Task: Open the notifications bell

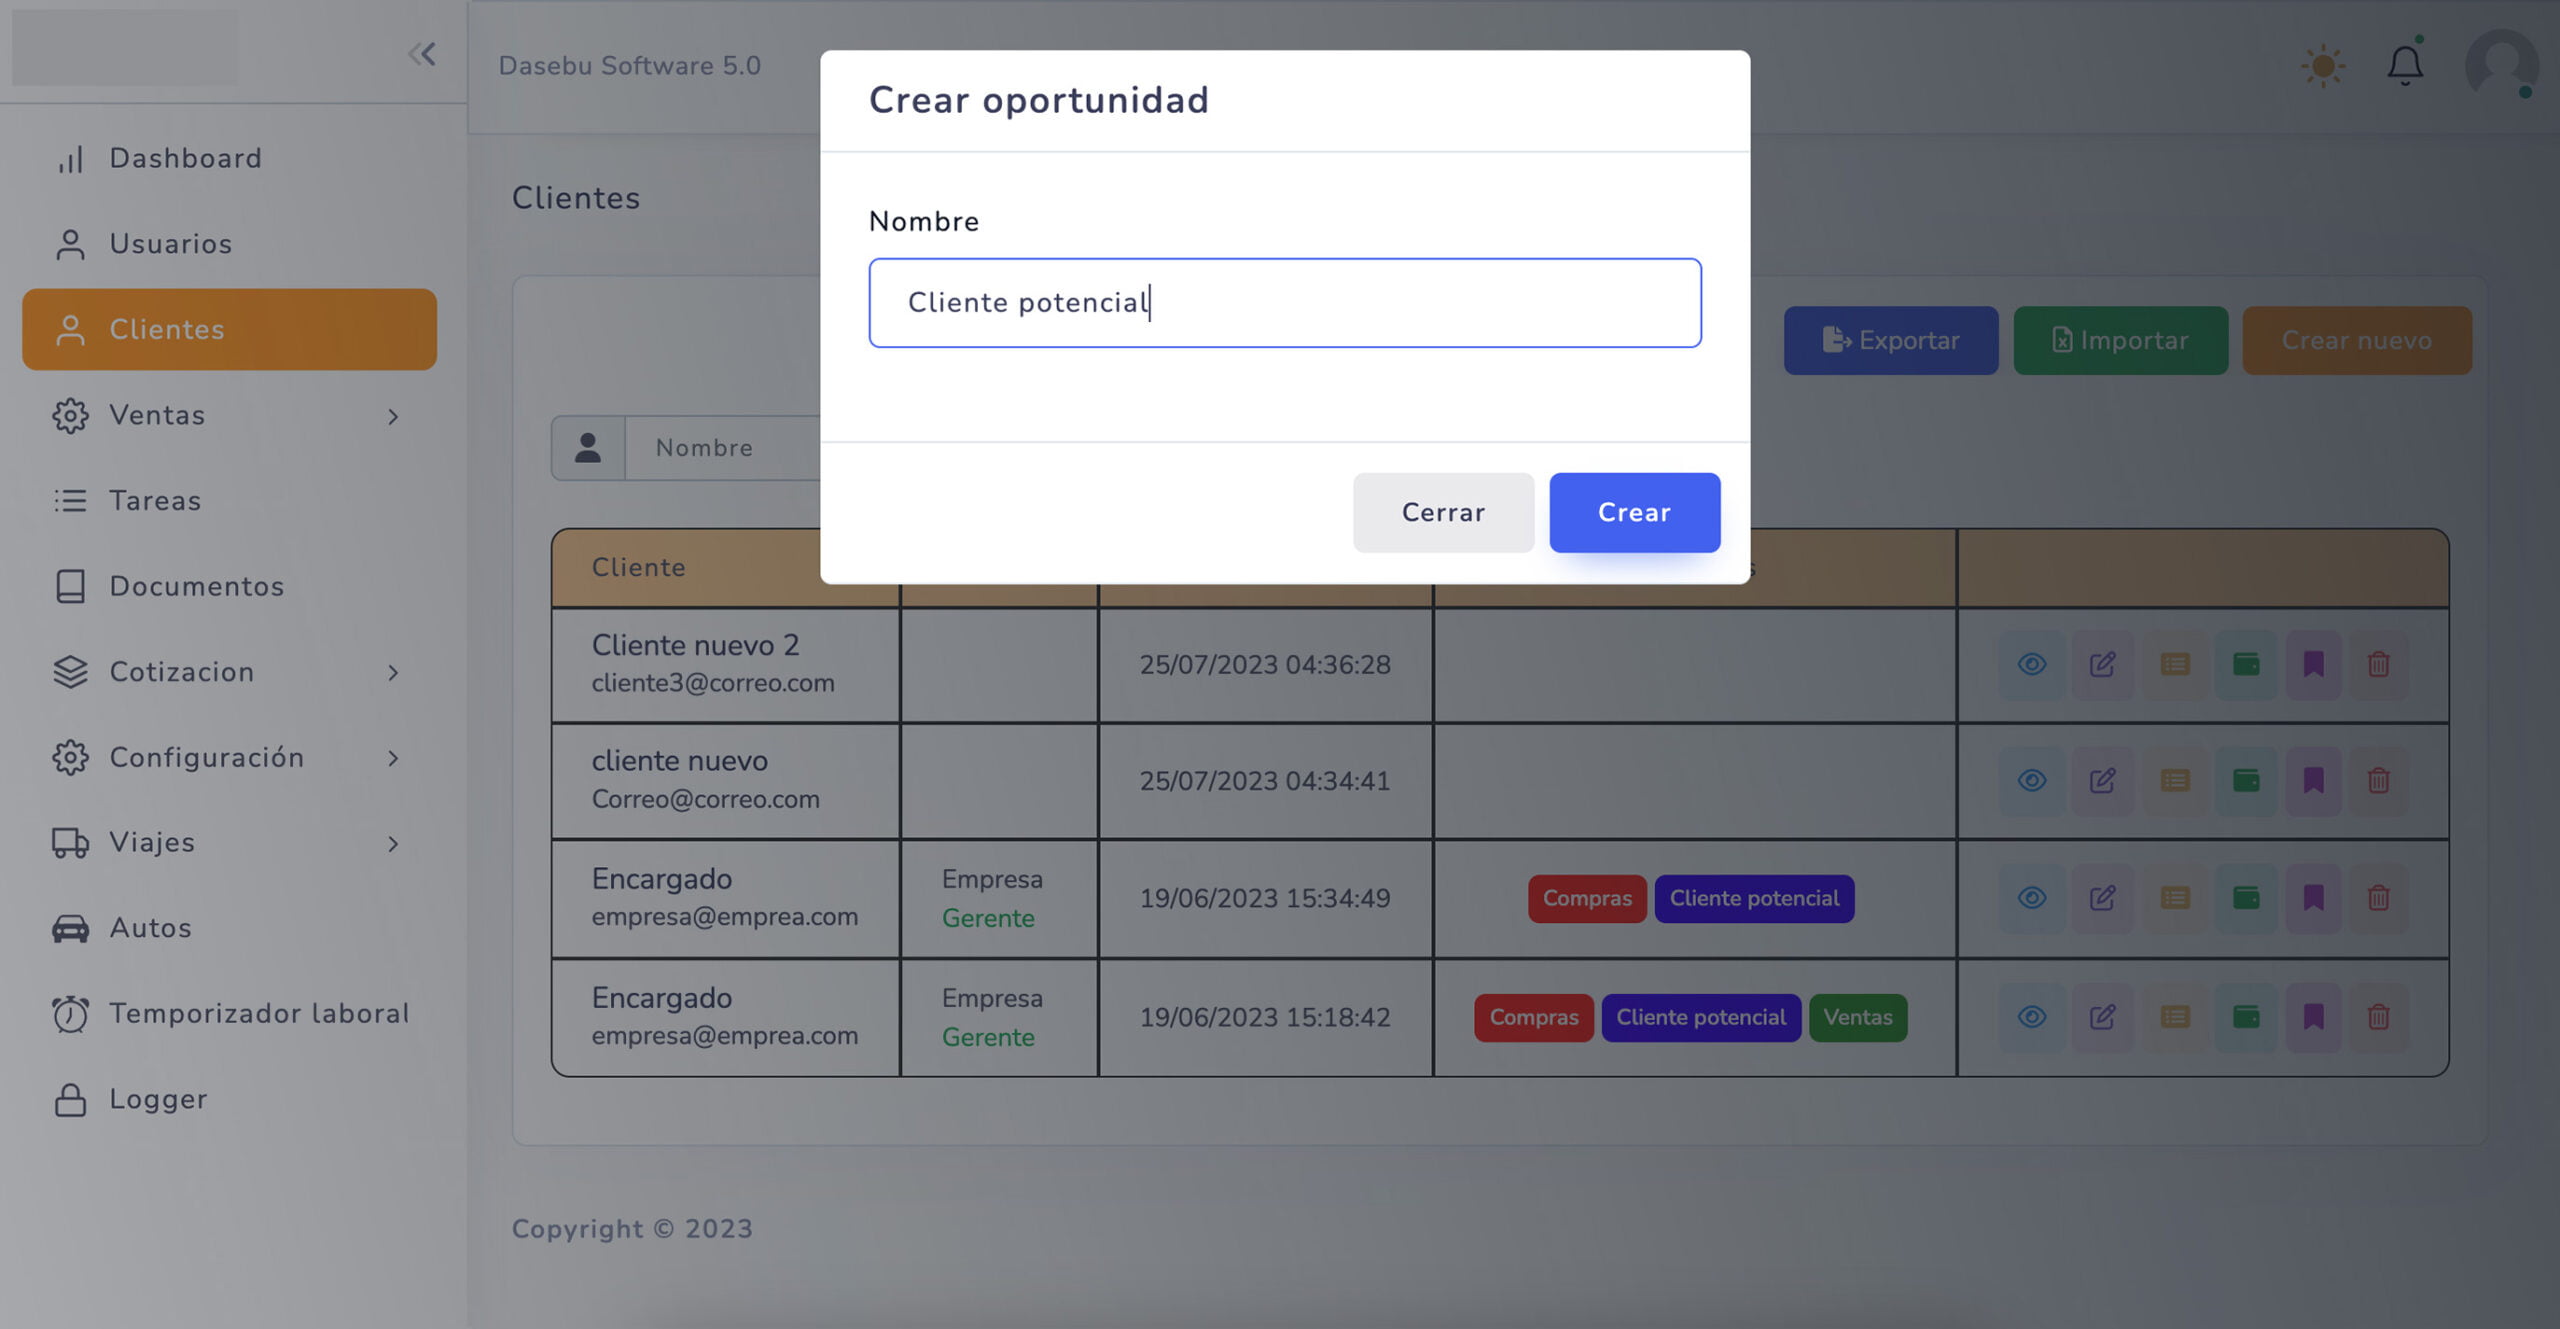Action: coord(2404,64)
